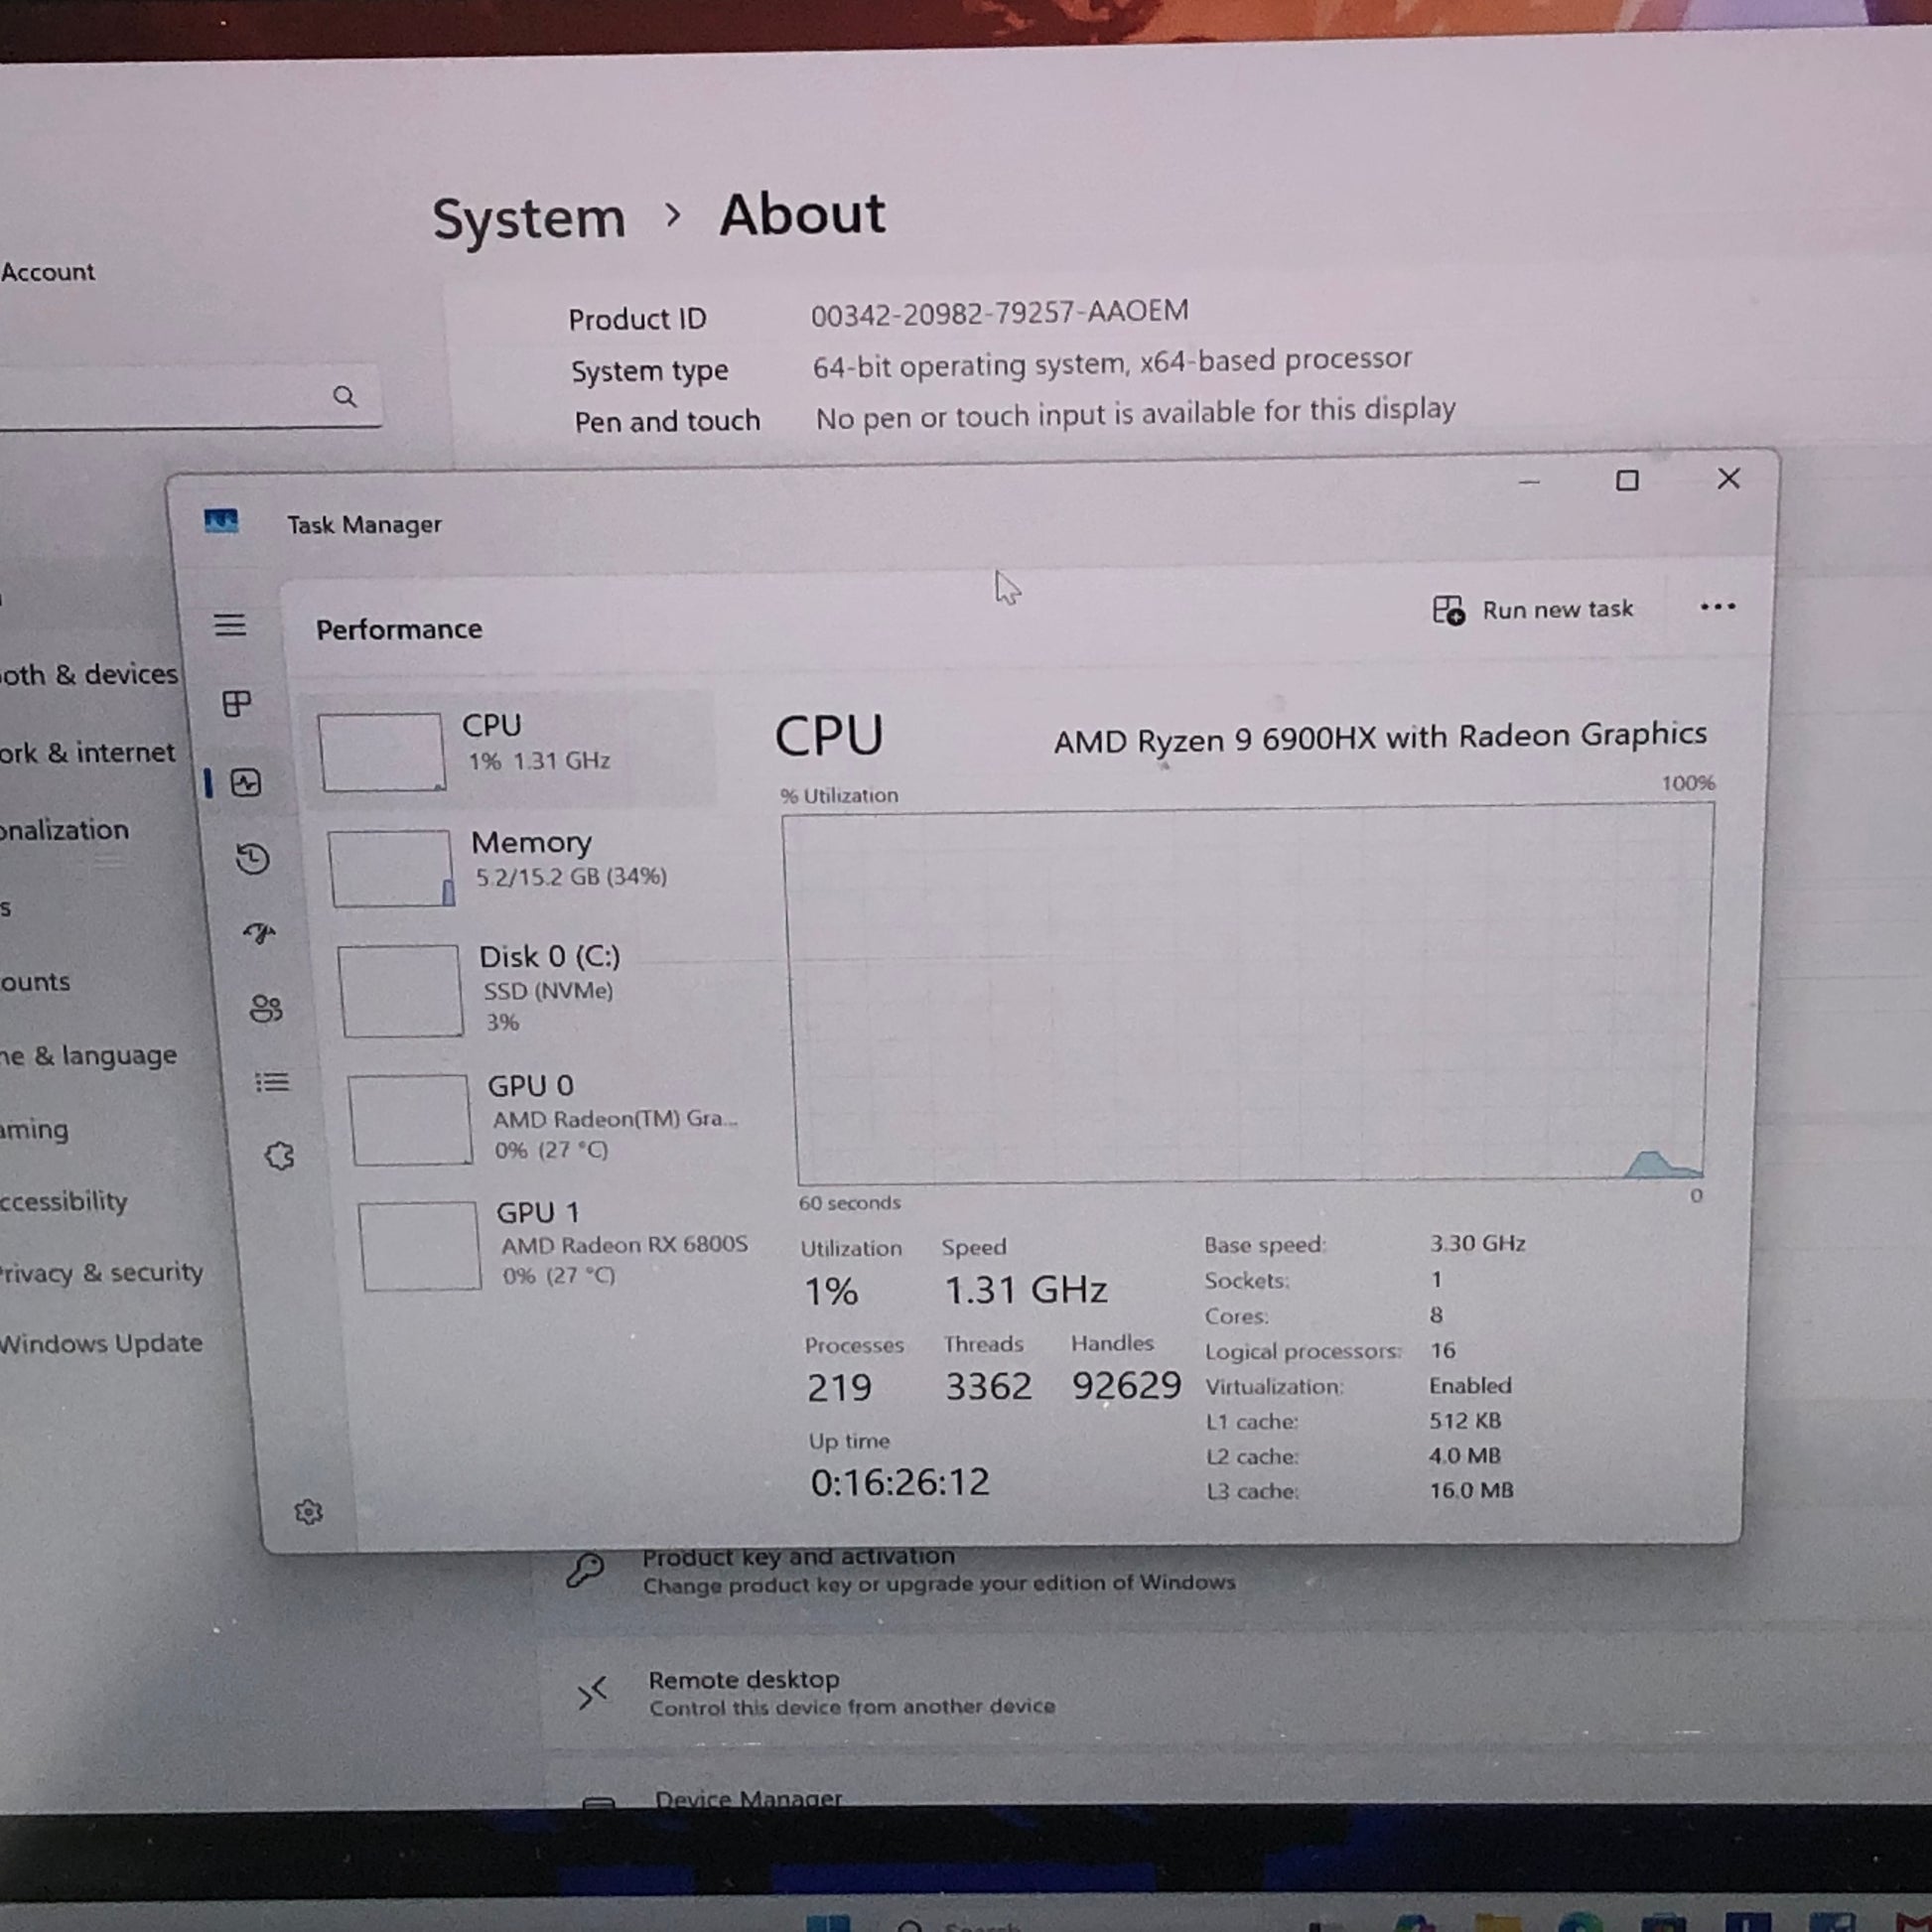
Task: Open the Services icon in Task Manager
Action: click(280, 1156)
